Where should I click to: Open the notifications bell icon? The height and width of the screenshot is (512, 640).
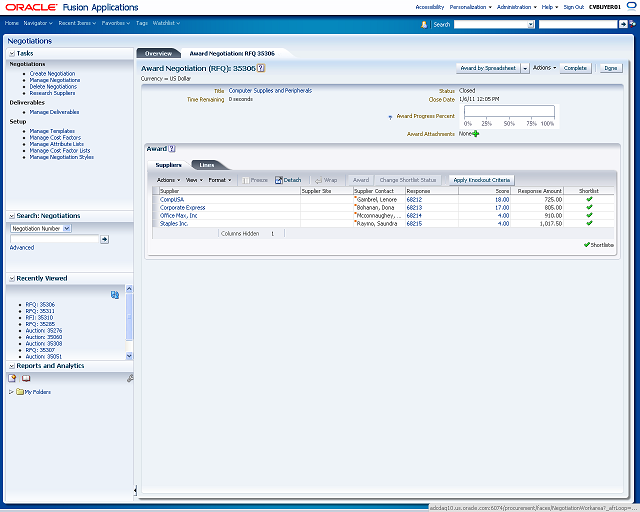click(424, 24)
